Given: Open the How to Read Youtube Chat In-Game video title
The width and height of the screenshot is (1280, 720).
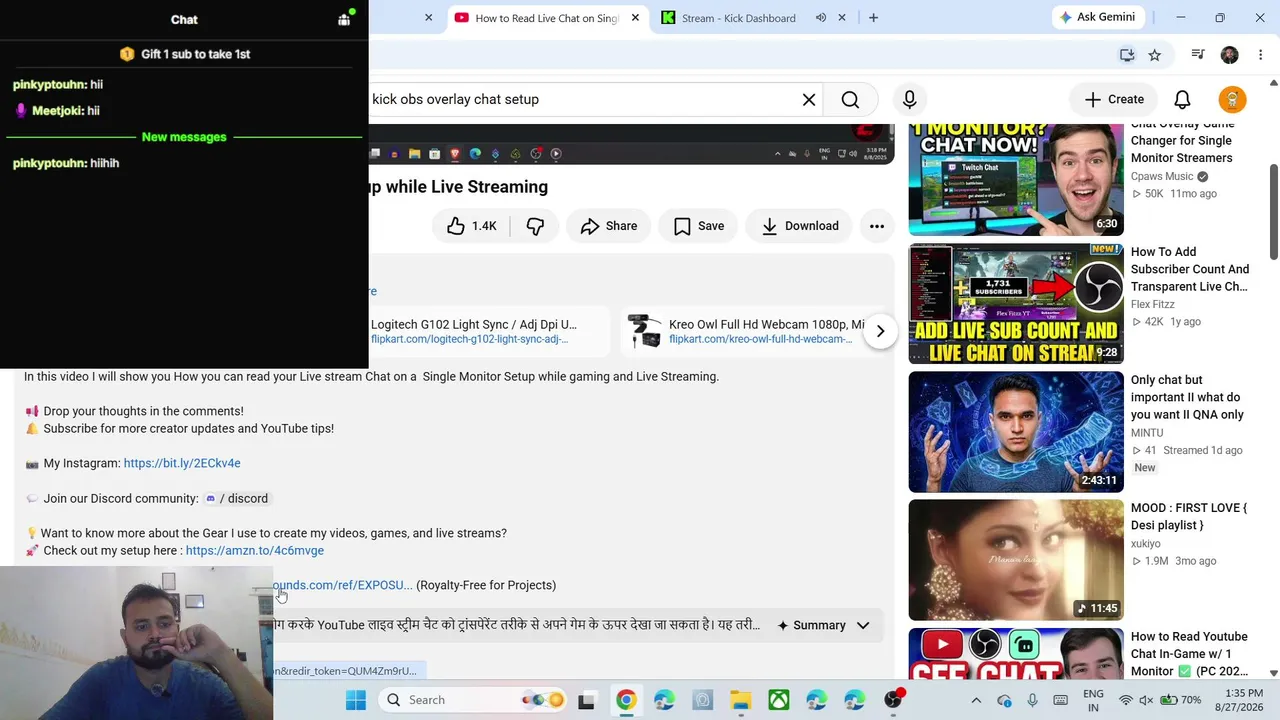Looking at the screenshot, I should pyautogui.click(x=1189, y=654).
